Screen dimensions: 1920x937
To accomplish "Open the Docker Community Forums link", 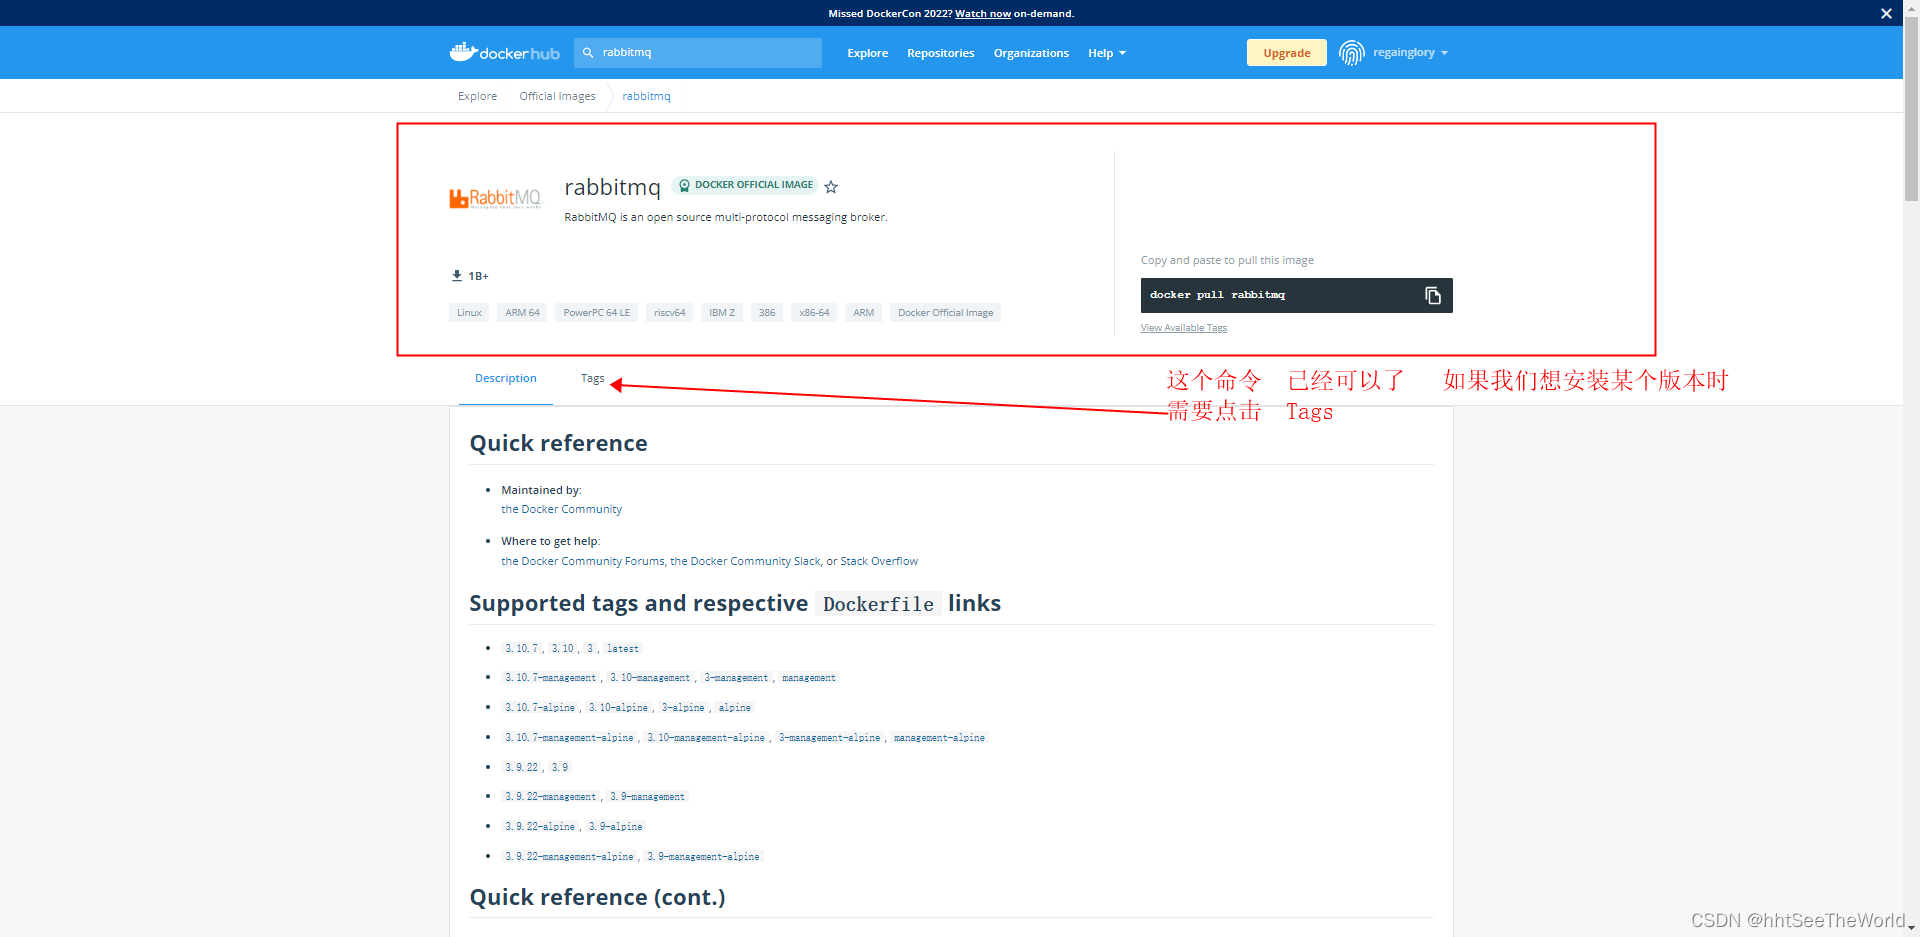I will 583,561.
